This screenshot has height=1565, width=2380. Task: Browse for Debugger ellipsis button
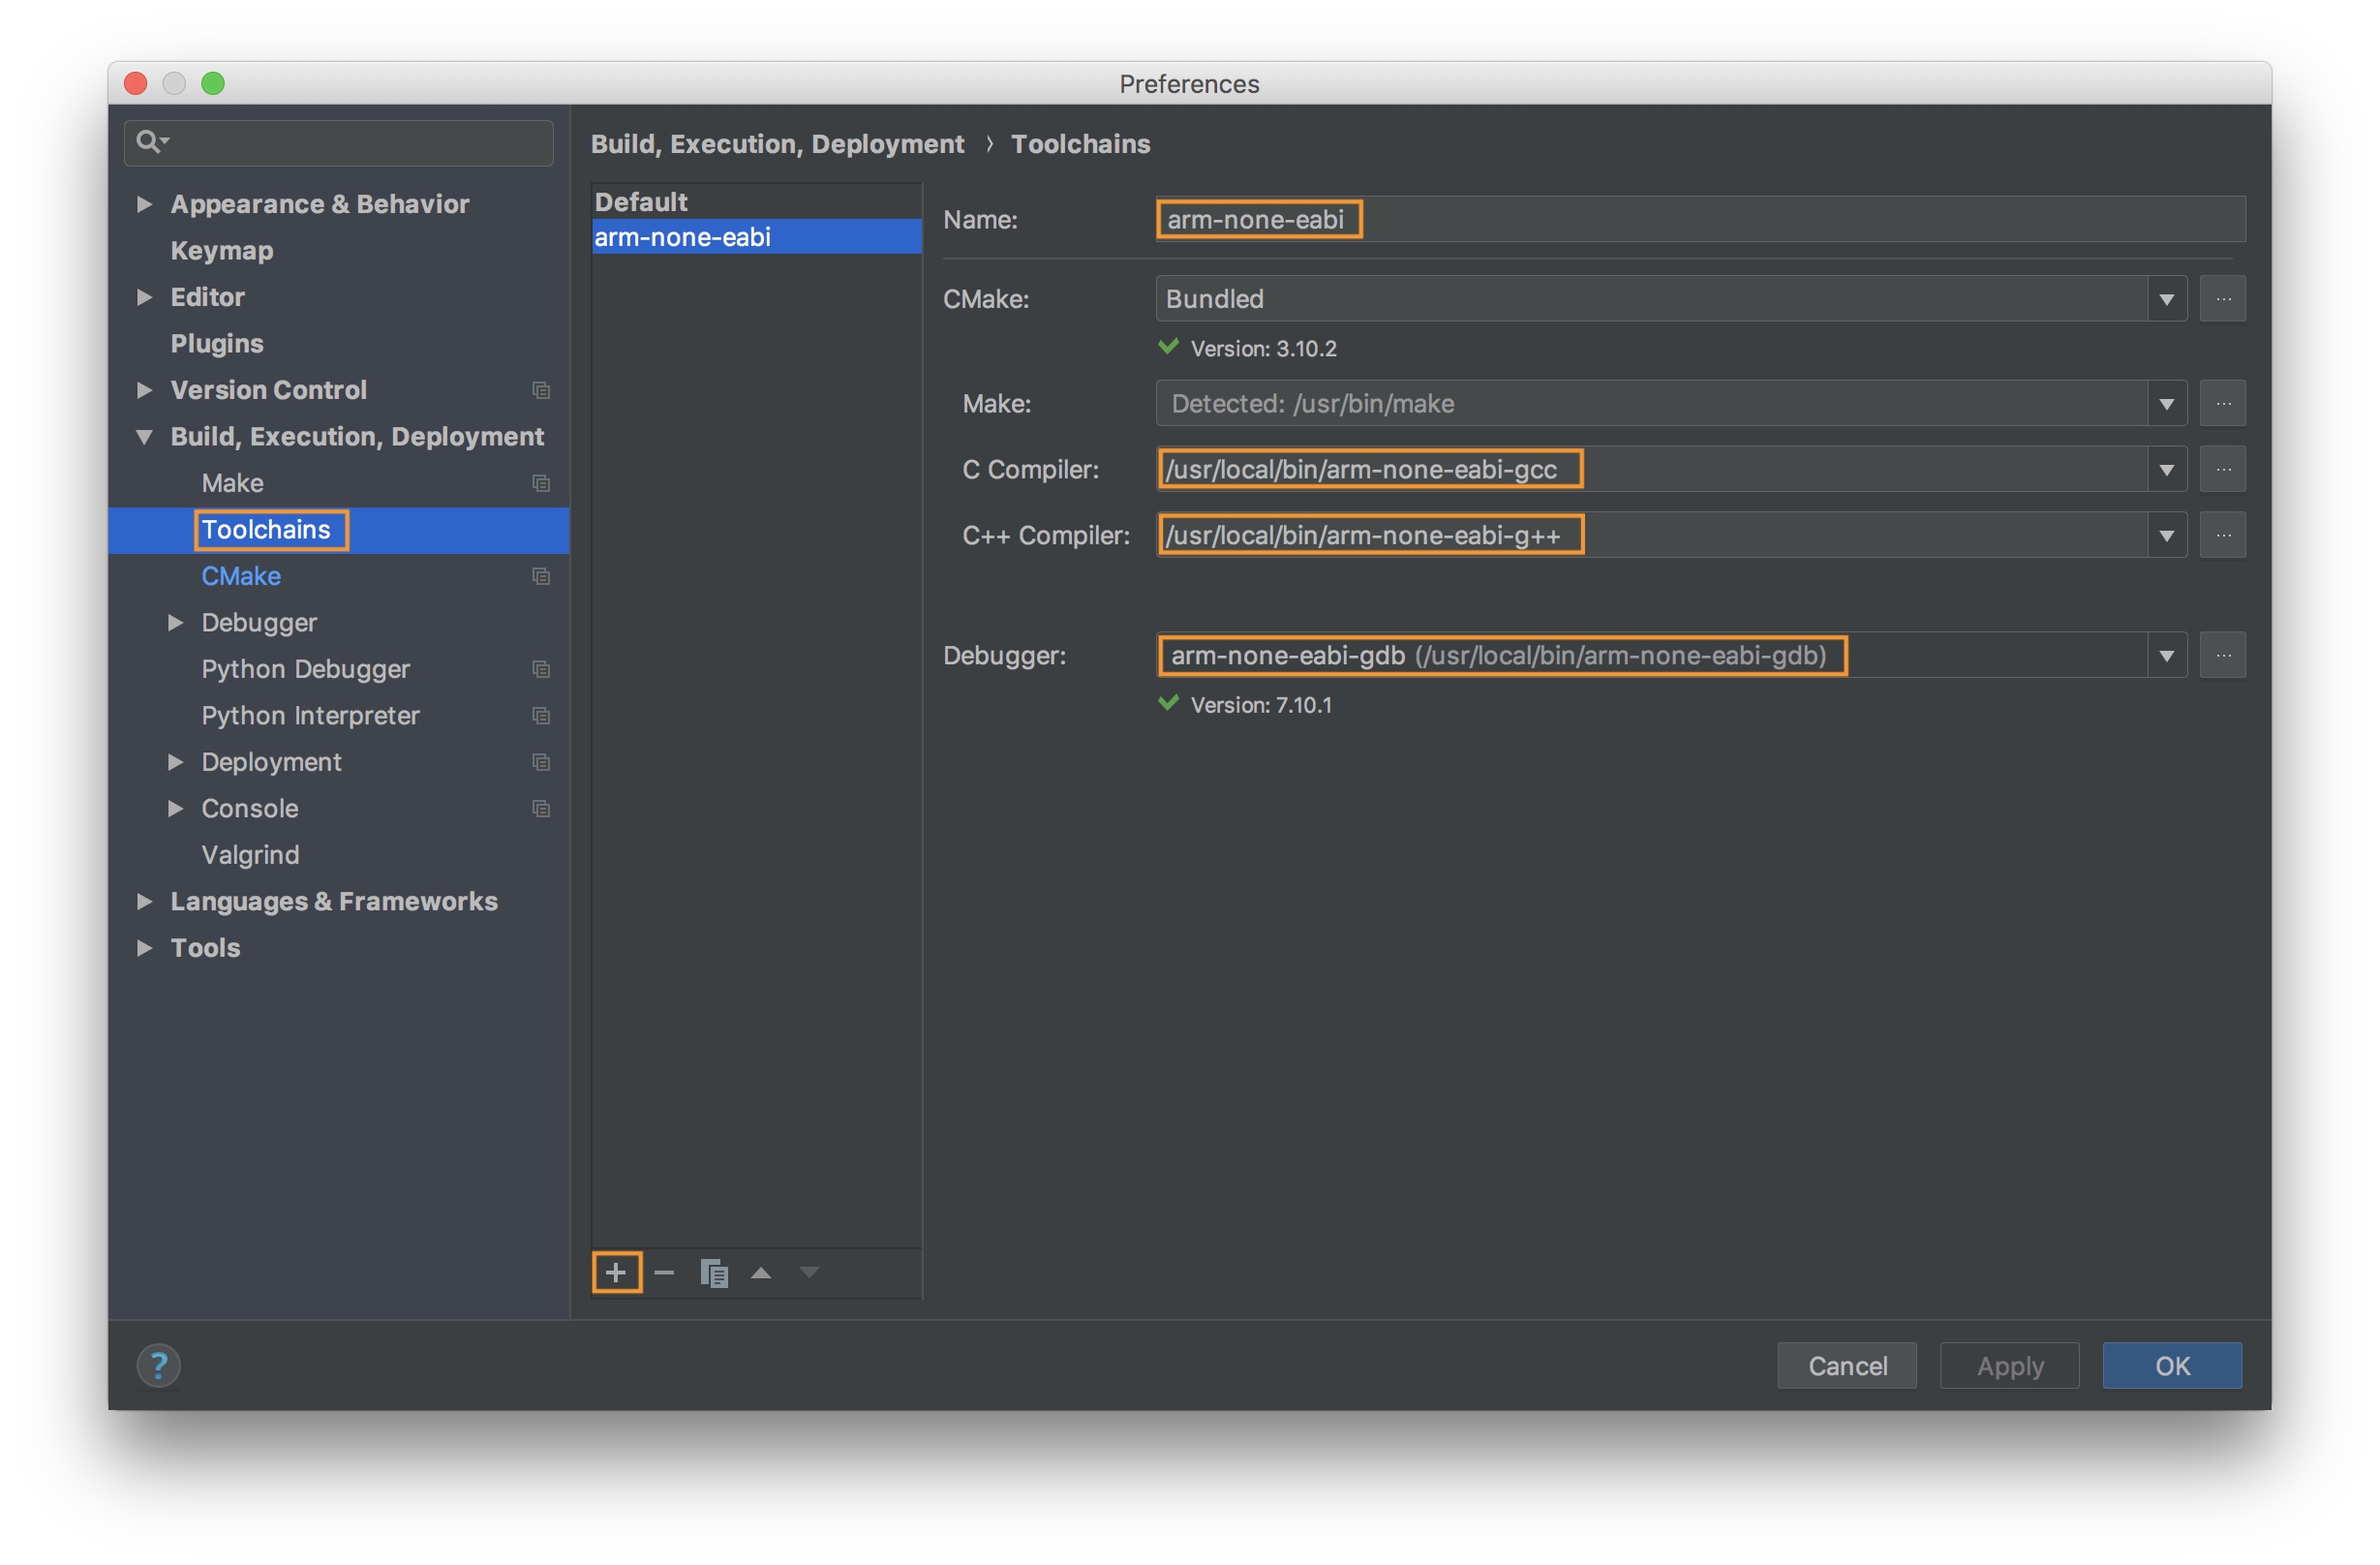click(x=2223, y=655)
